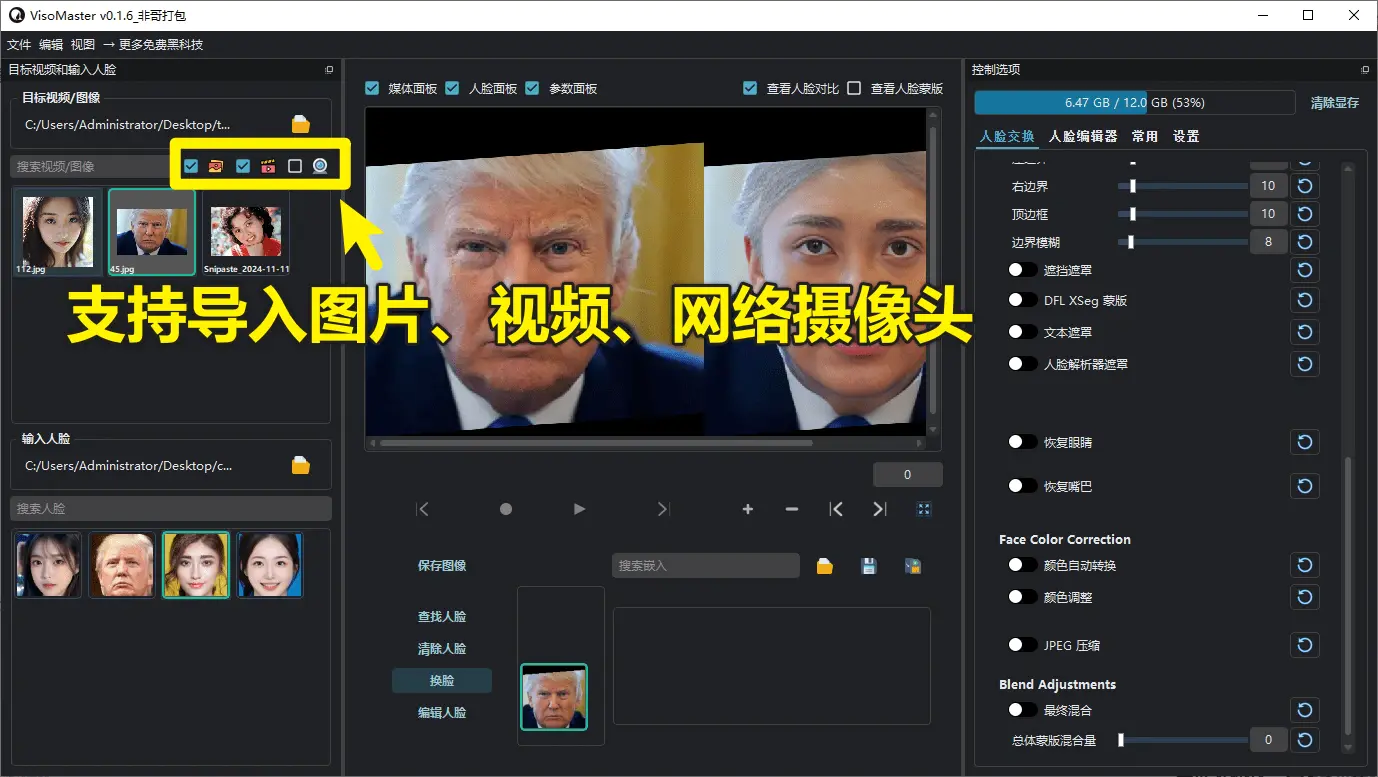Uncheck the 媒体面板 checkbox

click(372, 88)
